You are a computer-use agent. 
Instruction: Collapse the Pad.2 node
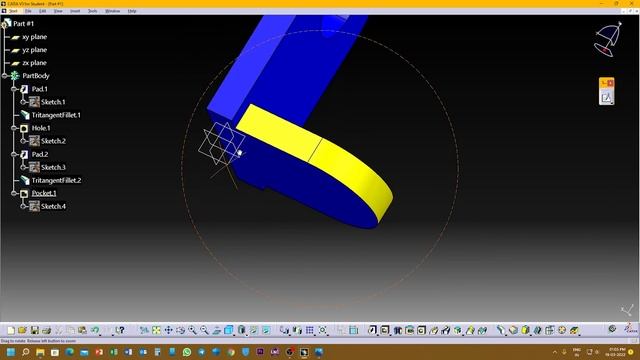coord(14,154)
